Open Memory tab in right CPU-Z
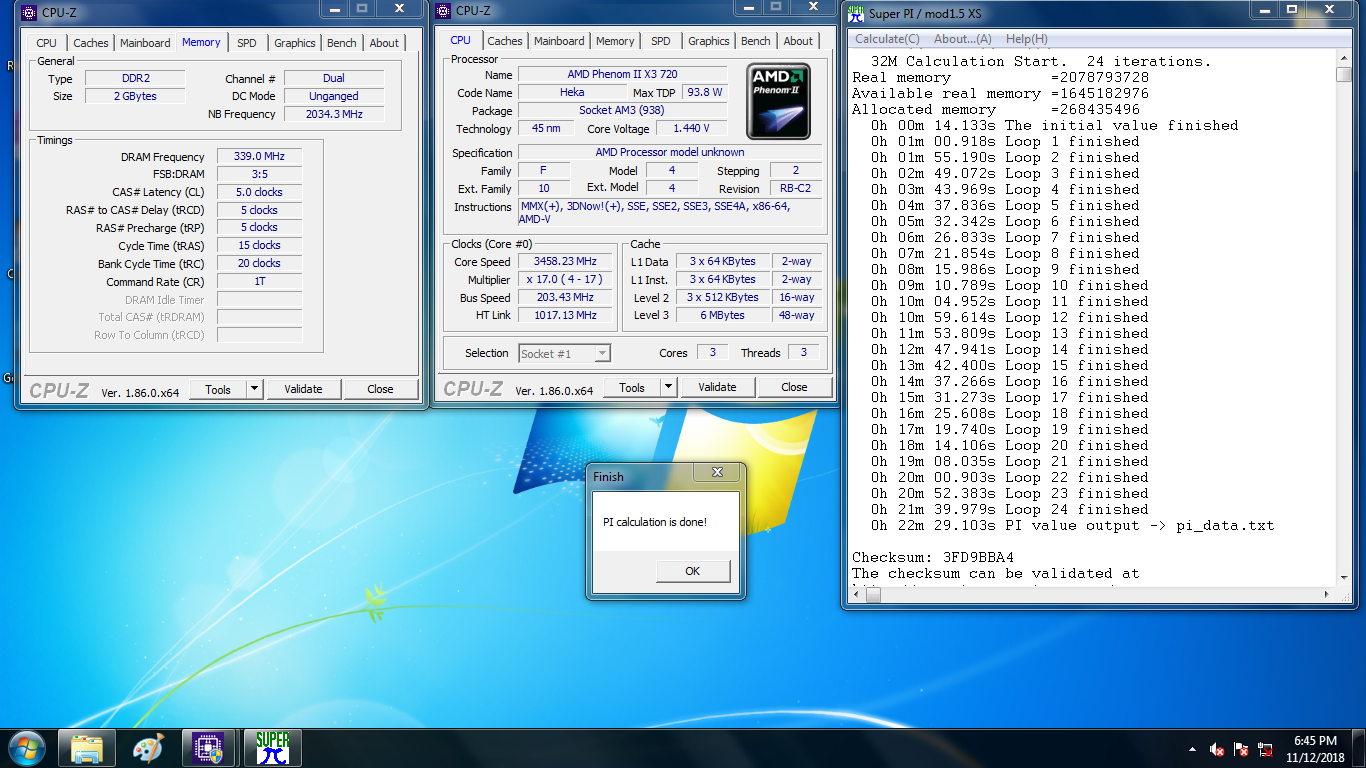The image size is (1366, 768). click(615, 41)
